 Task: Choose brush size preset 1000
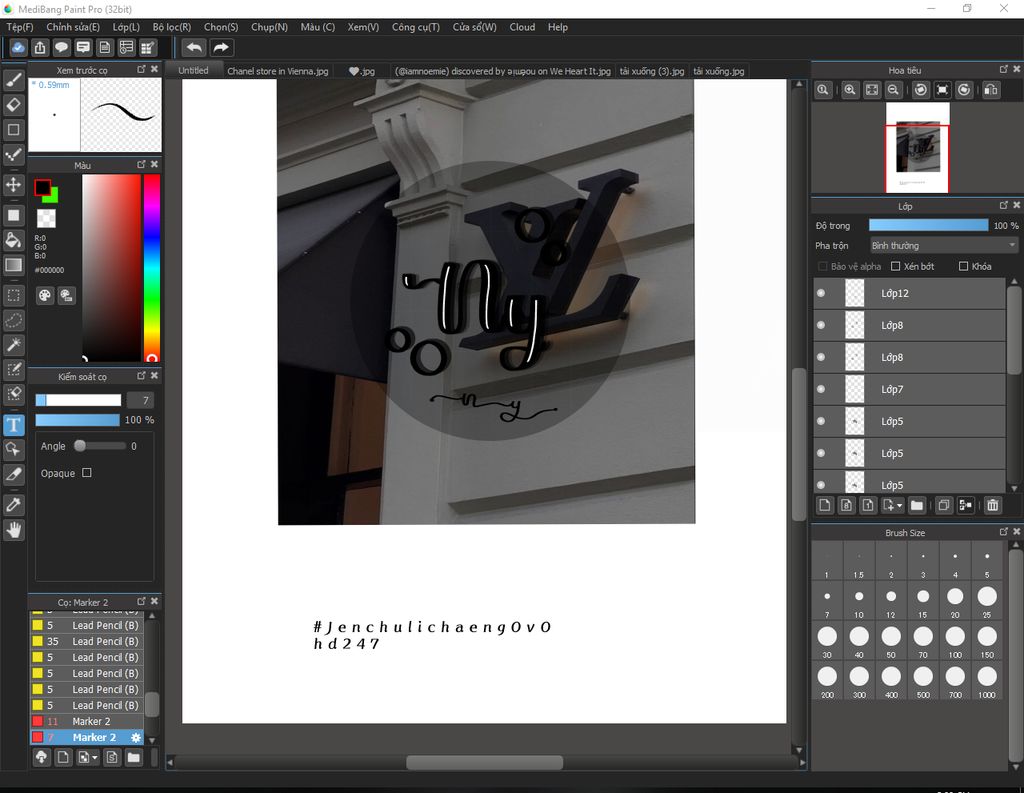point(987,681)
